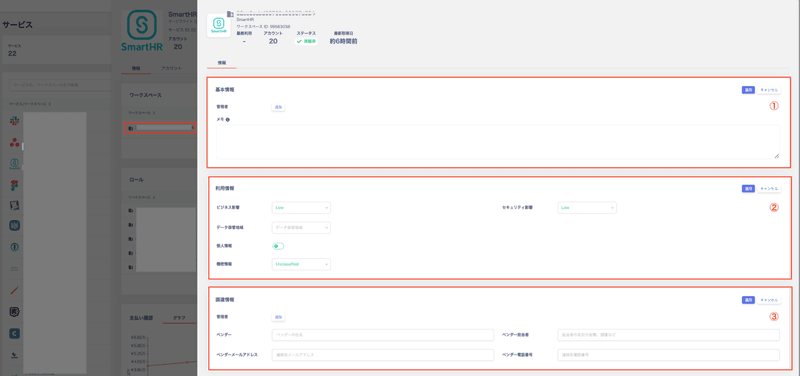Viewport: 800px width, 376px height.
Task: Toggle the 個人情報 switch
Action: pyautogui.click(x=278, y=246)
